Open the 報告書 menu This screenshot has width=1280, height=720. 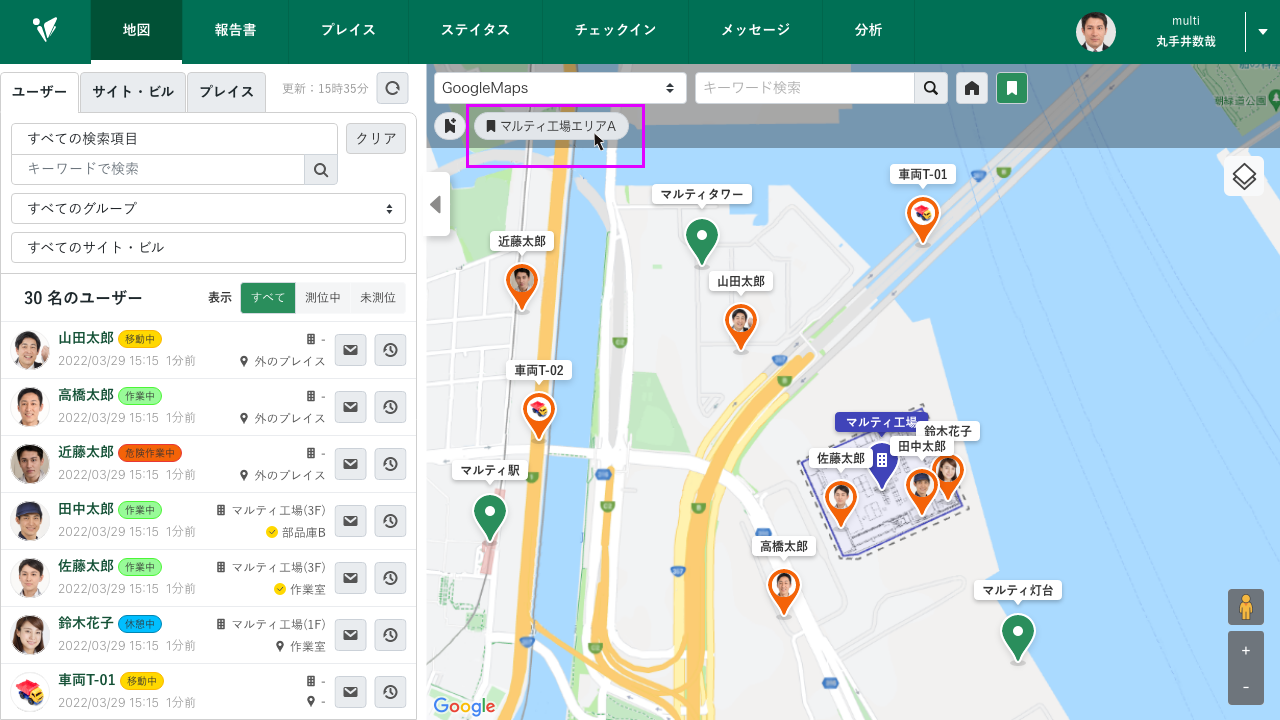(235, 31)
